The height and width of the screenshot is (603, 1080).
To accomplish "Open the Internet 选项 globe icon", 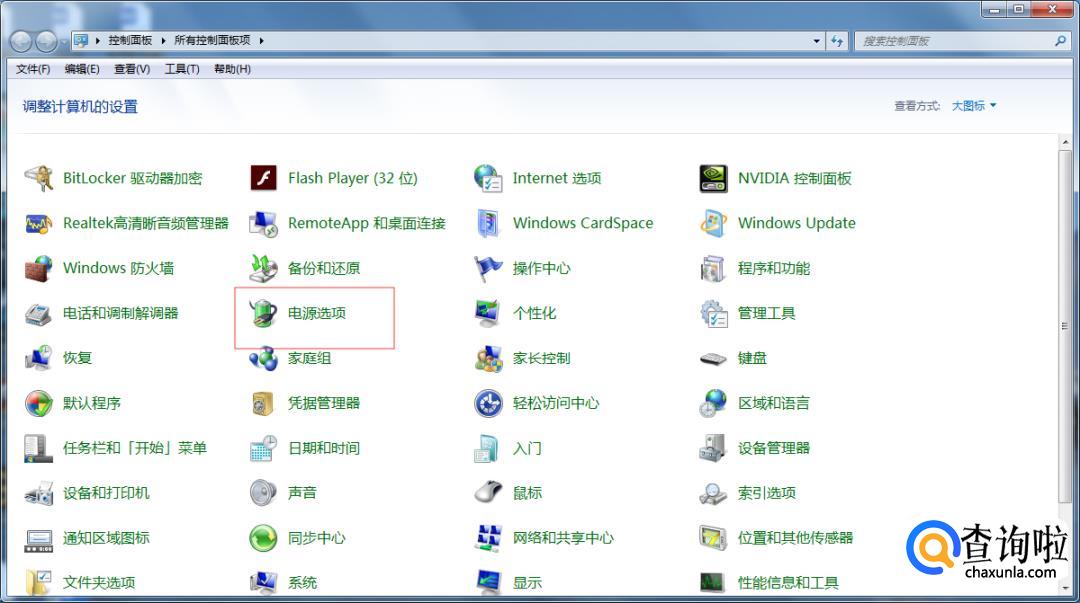I will coord(488,178).
